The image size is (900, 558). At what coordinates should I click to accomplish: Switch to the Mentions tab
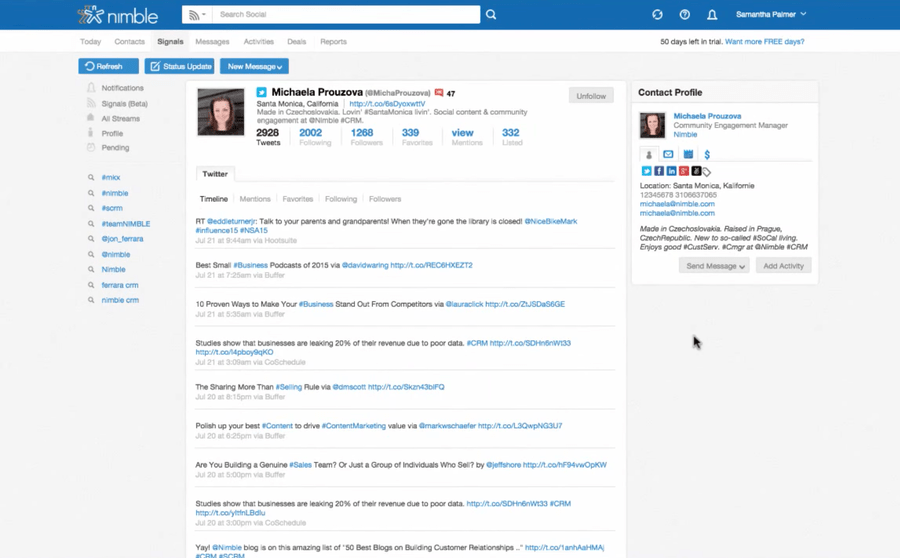click(x=255, y=199)
